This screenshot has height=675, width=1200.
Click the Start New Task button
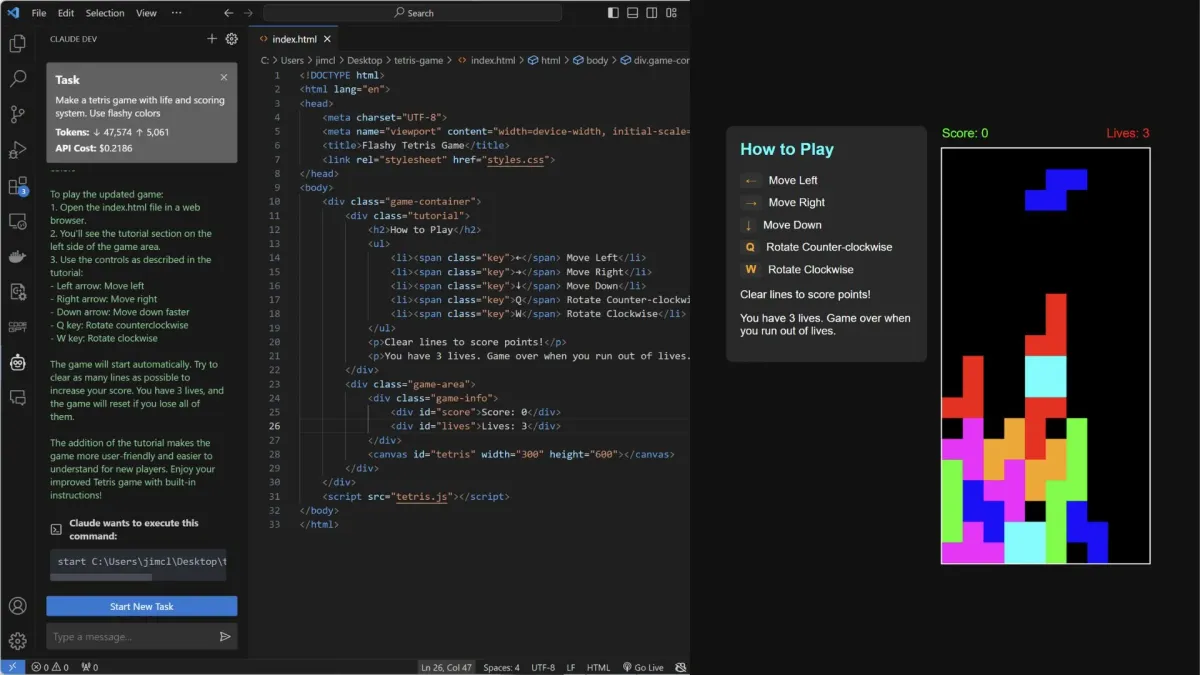[142, 606]
